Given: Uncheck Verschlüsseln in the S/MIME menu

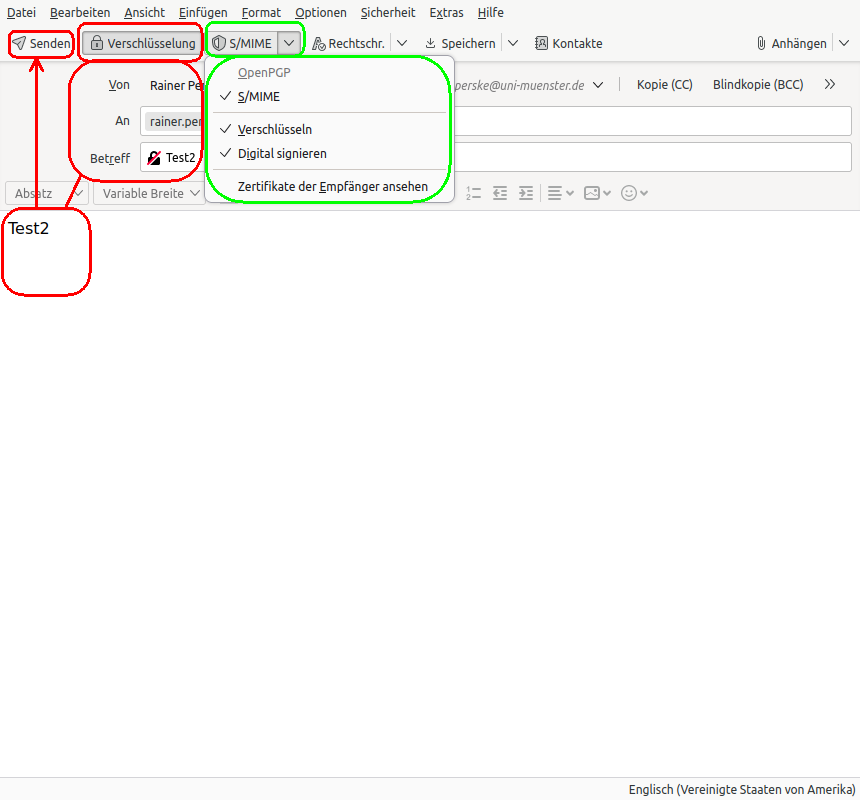Looking at the screenshot, I should pos(274,129).
